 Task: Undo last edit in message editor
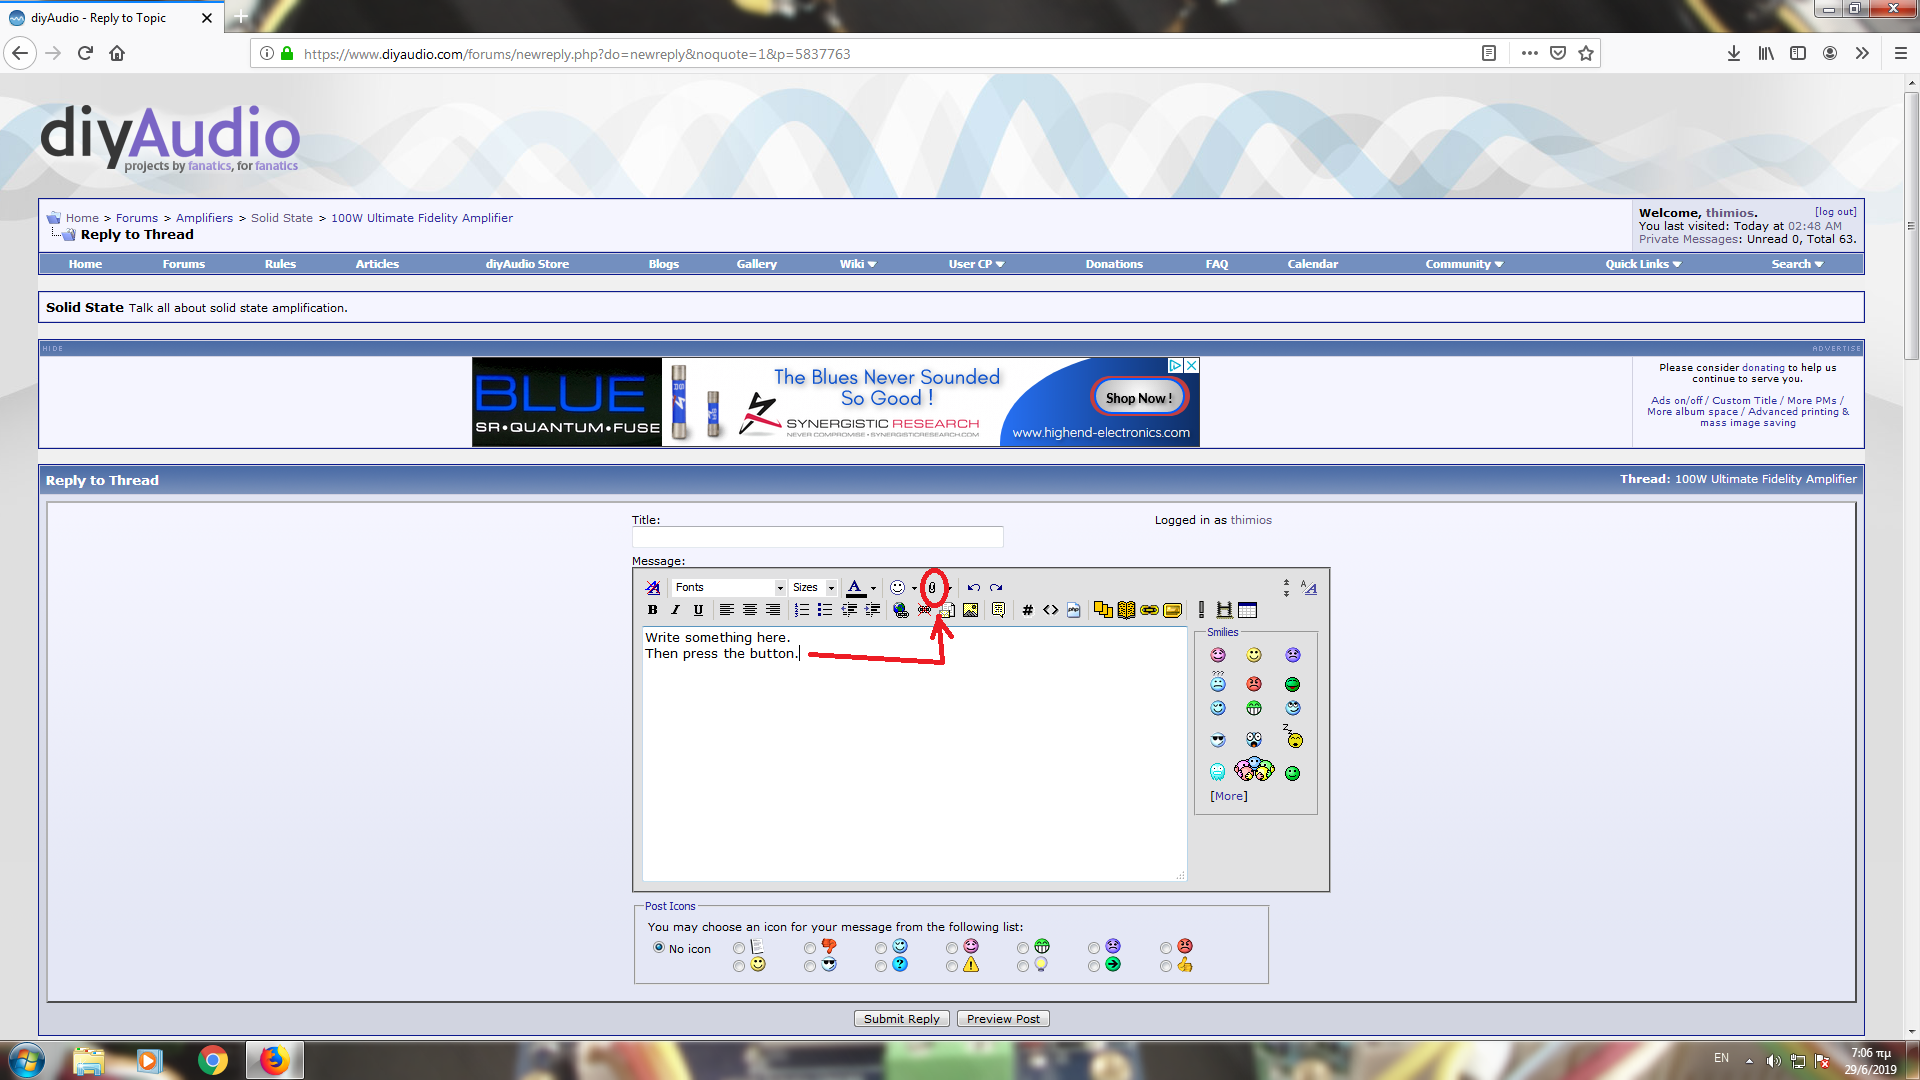973,588
